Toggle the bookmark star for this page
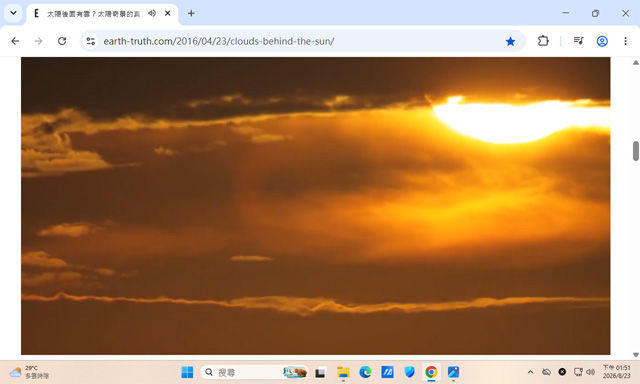Screen dimensions: 640x384 510,41
